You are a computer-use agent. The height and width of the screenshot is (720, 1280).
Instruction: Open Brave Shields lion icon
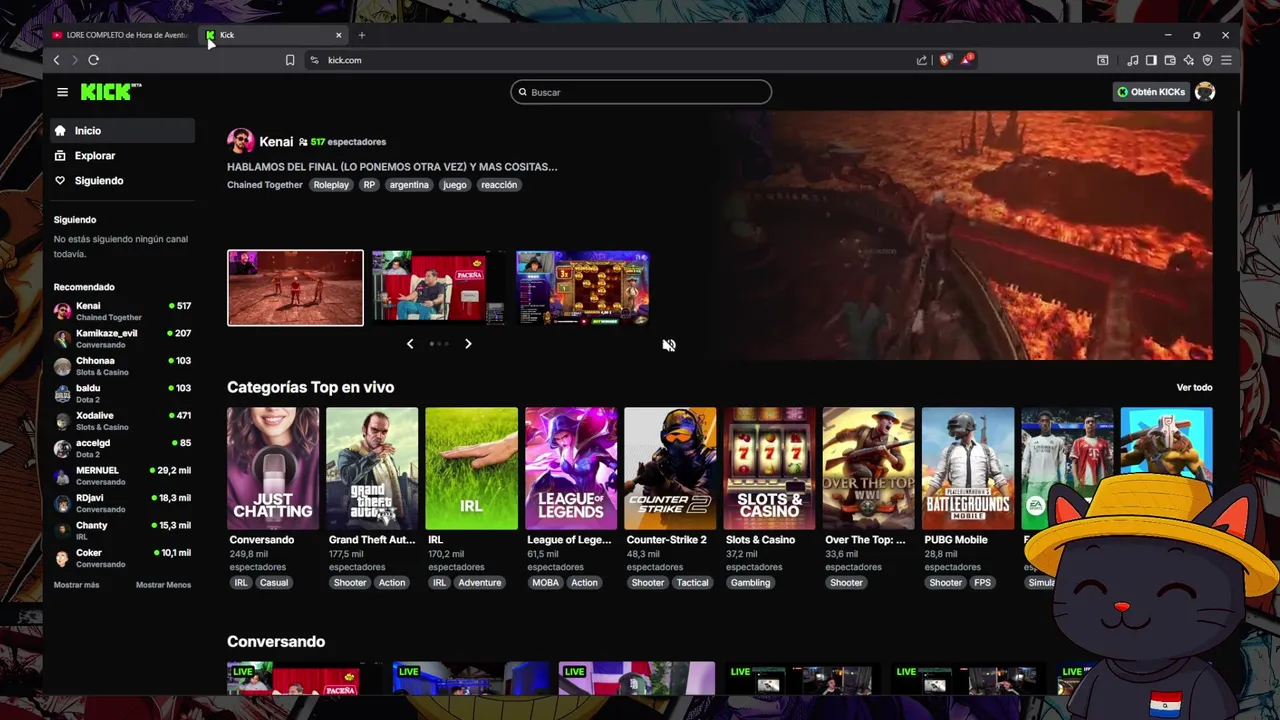tap(945, 60)
